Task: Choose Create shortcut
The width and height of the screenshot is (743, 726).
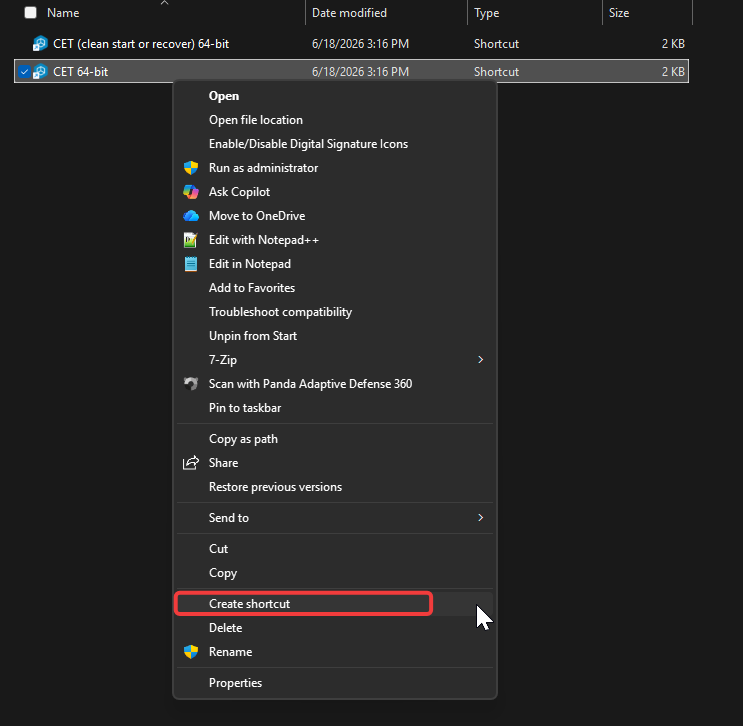Action: click(x=249, y=604)
